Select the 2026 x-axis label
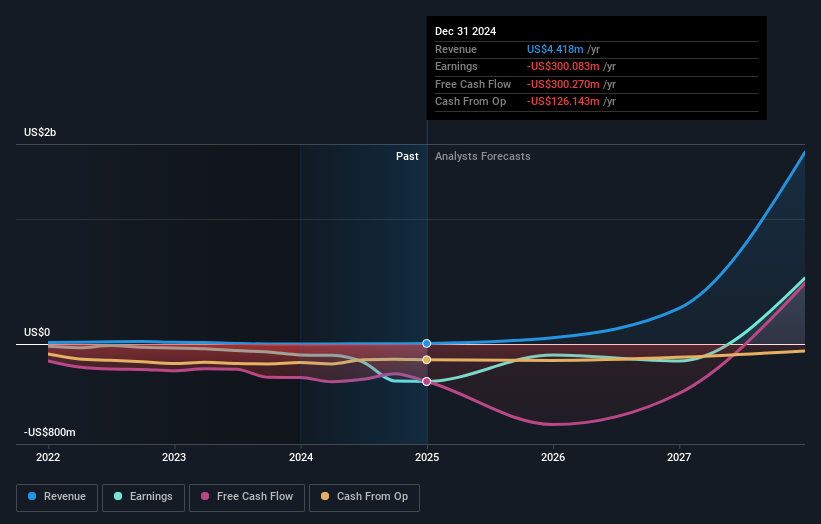 pyautogui.click(x=553, y=457)
